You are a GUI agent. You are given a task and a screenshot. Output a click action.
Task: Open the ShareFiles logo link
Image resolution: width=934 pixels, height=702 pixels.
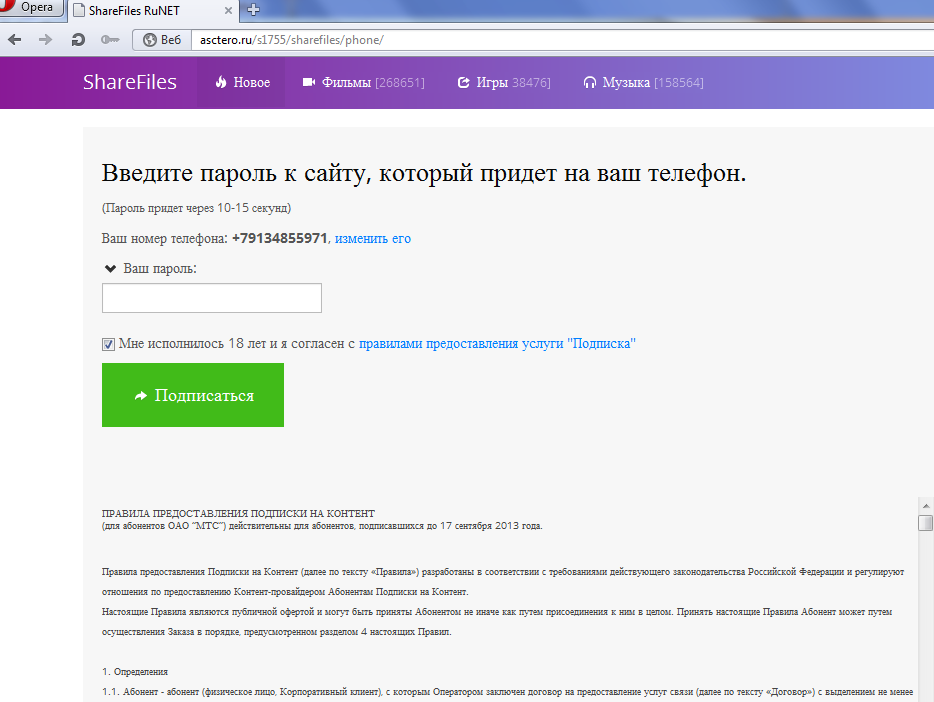130,82
